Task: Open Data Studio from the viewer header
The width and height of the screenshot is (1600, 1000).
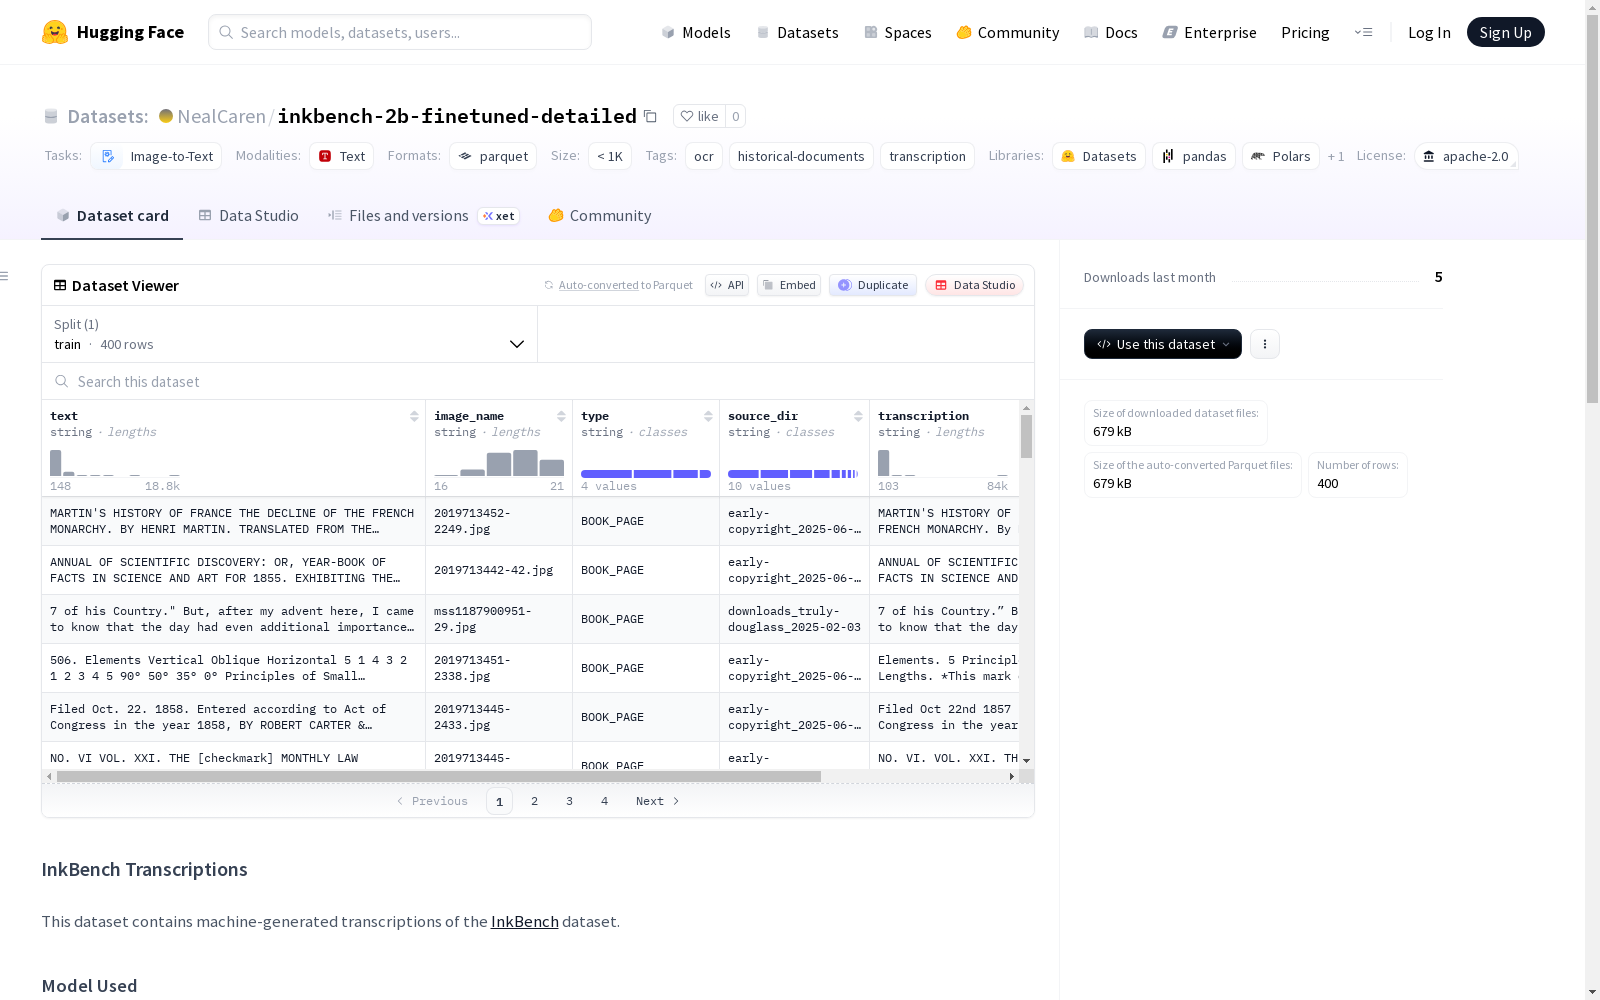Action: [975, 285]
